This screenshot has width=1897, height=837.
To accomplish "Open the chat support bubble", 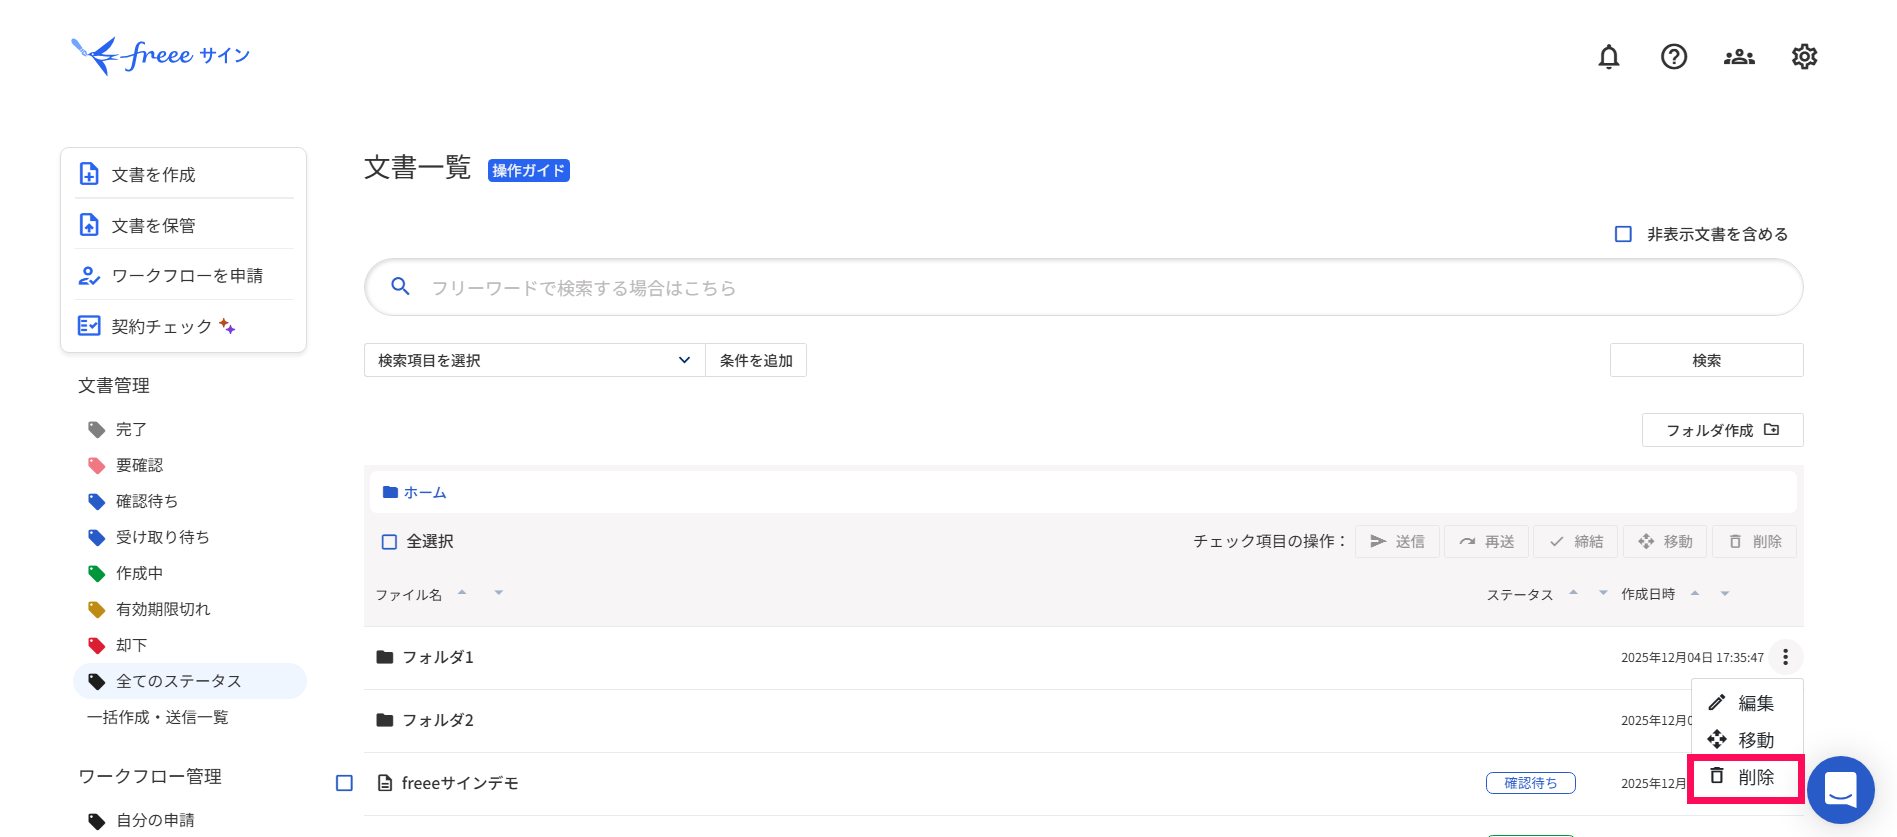I will 1840,790.
